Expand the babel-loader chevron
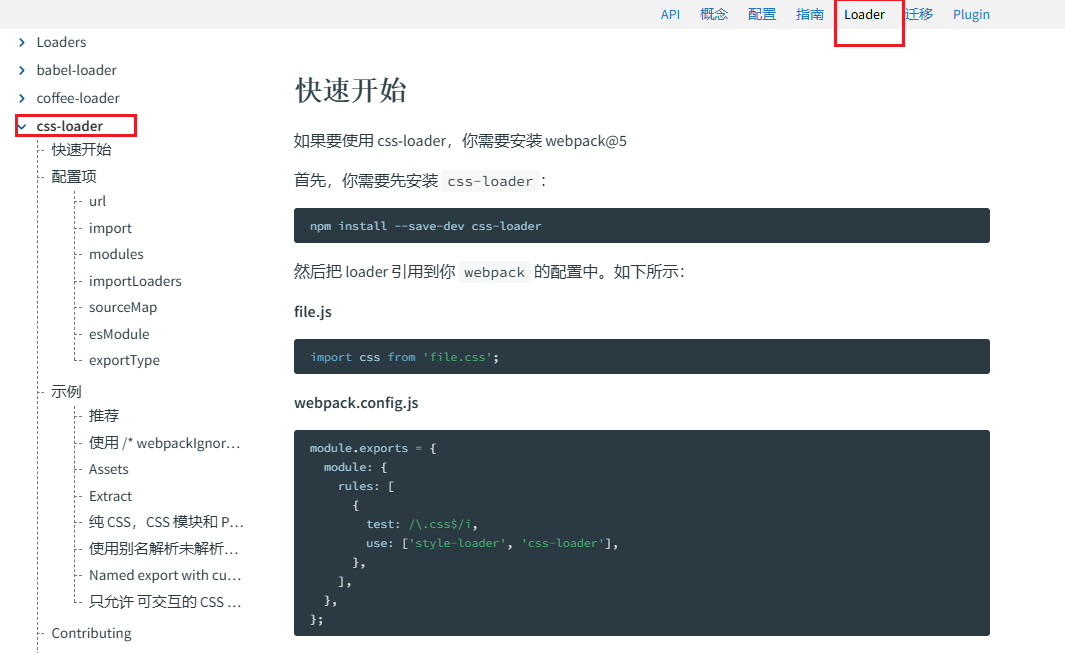Viewport: 1065px width, 653px height. [x=22, y=70]
